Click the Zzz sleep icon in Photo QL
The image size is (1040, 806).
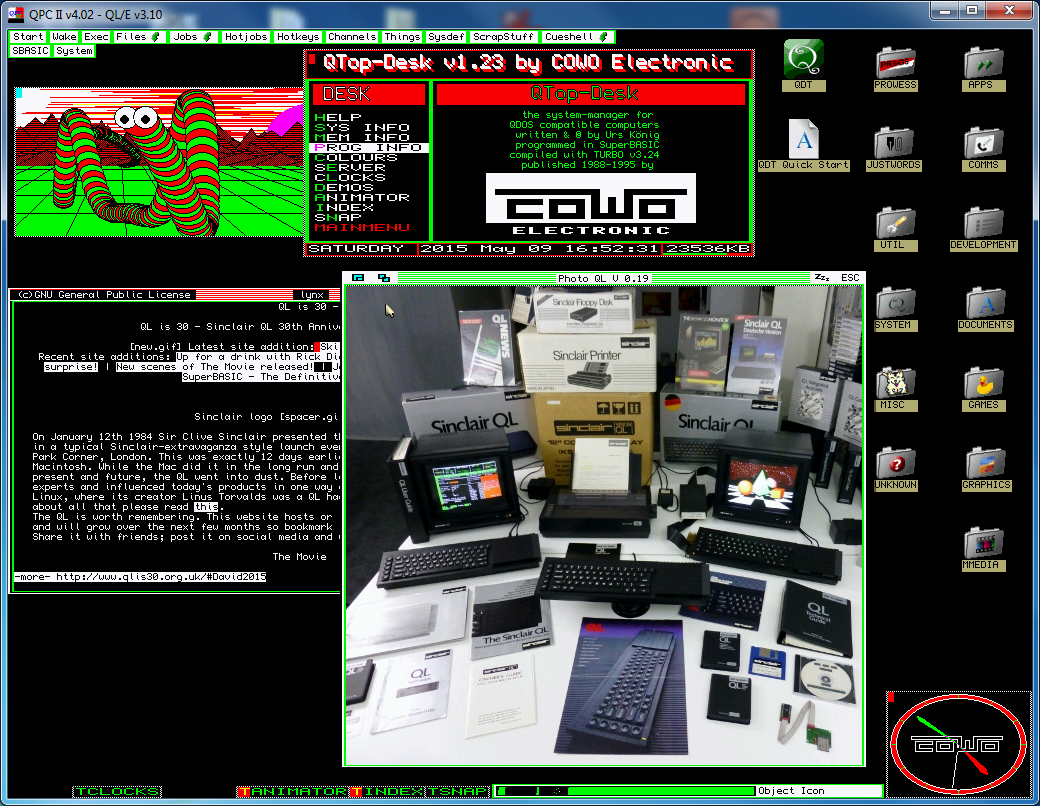[x=822, y=277]
